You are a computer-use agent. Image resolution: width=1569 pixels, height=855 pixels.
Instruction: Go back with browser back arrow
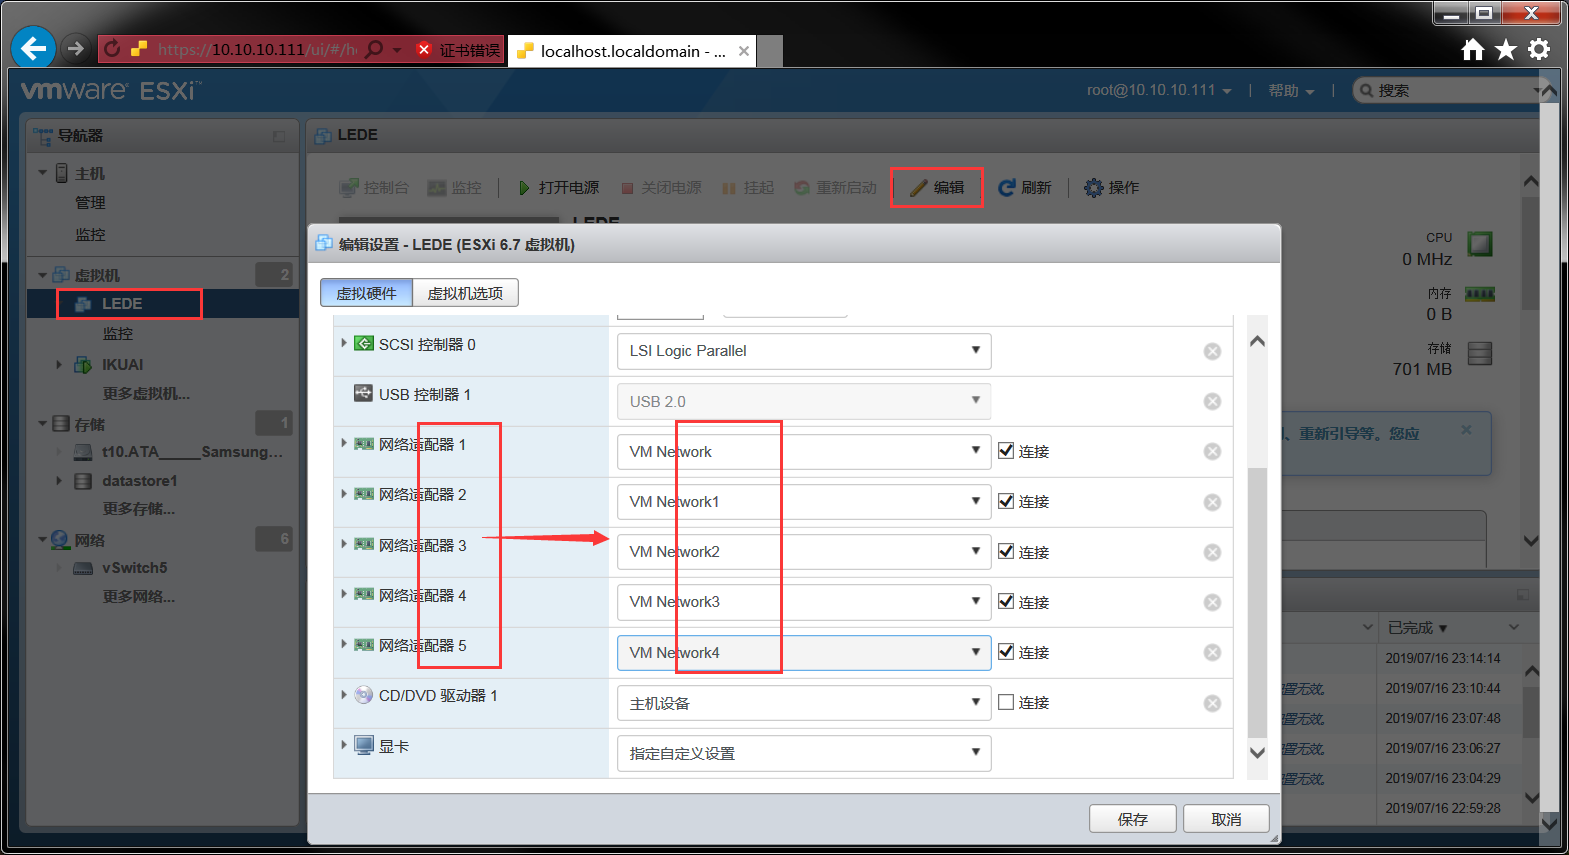click(x=34, y=48)
